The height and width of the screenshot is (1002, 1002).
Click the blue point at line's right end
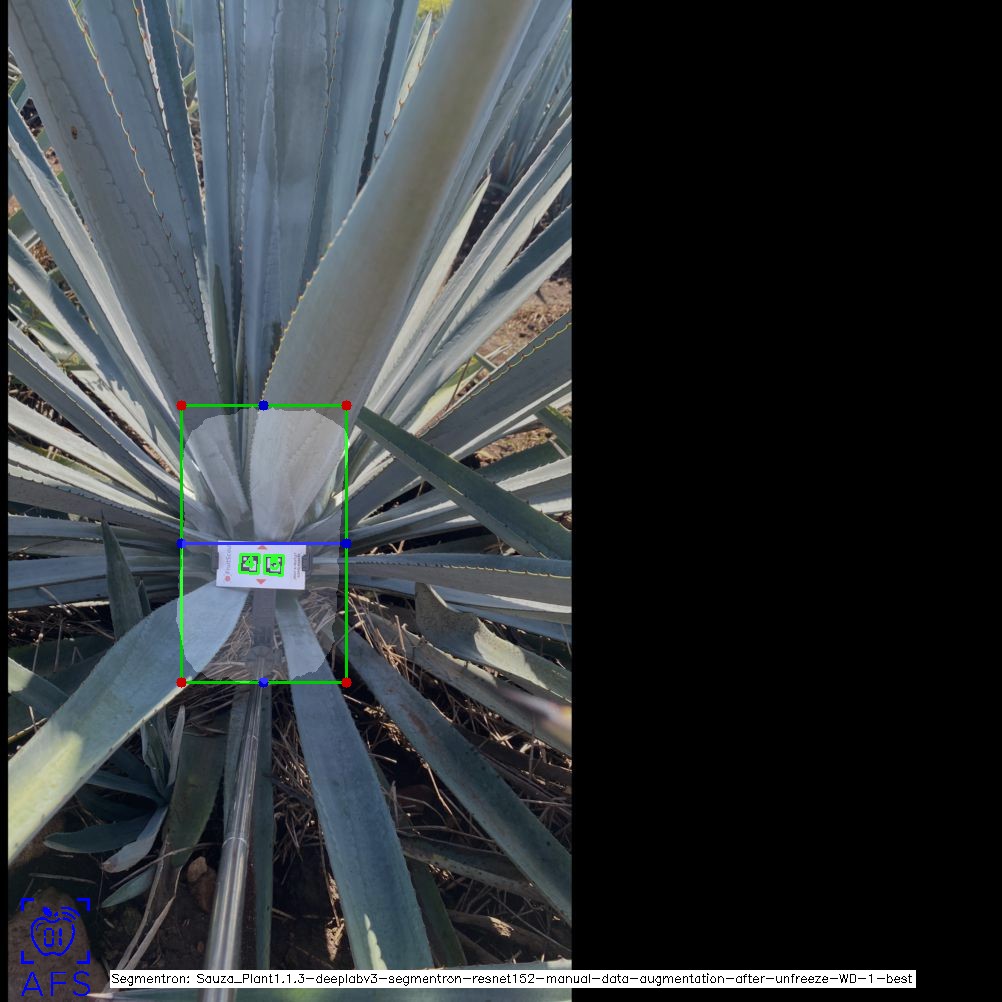(346, 543)
